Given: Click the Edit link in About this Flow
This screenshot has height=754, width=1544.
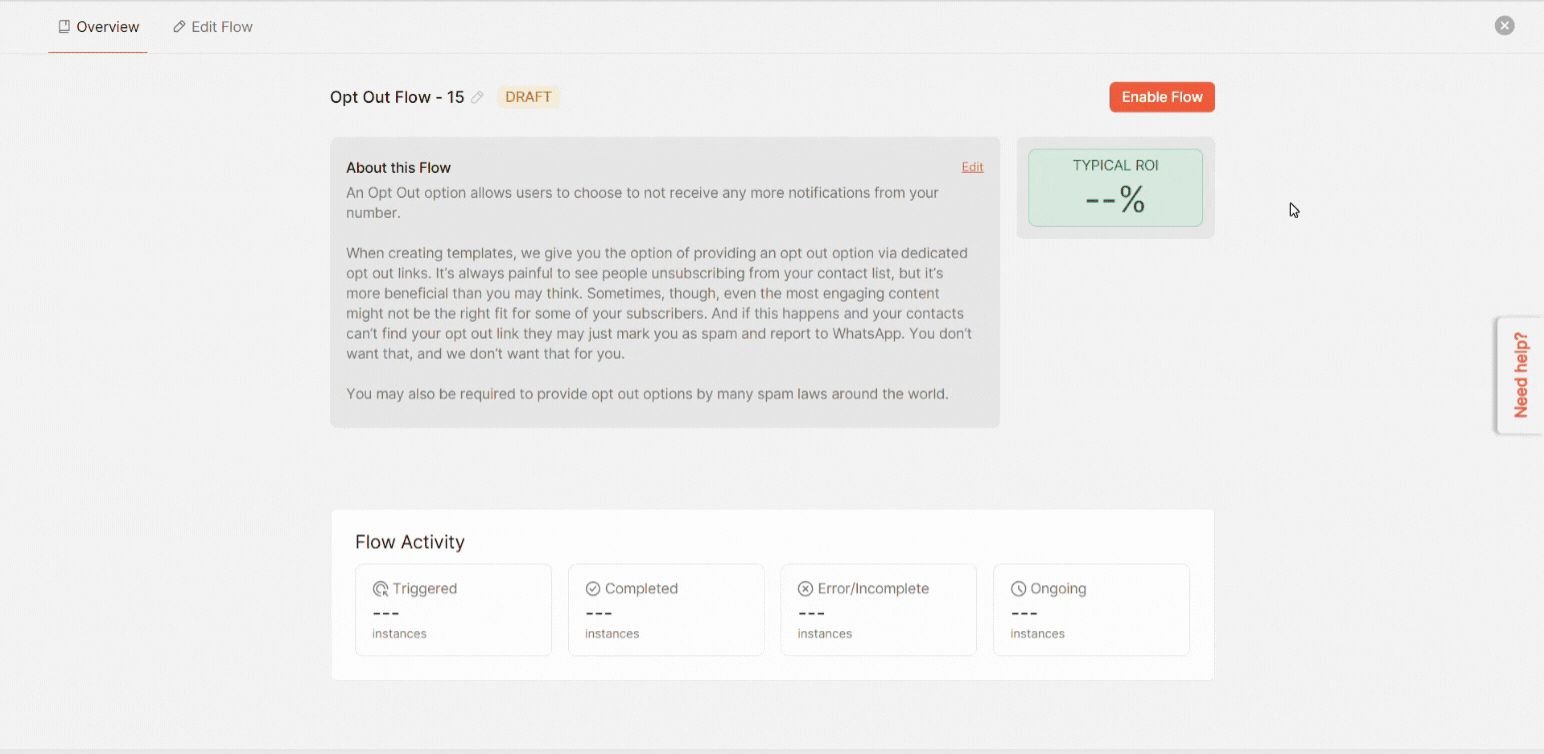Looking at the screenshot, I should tap(972, 167).
